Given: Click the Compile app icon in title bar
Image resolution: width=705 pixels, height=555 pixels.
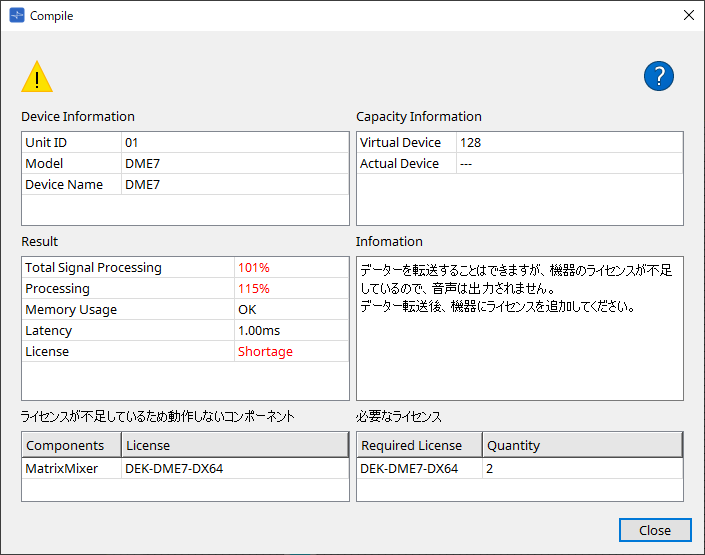Looking at the screenshot, I should click(17, 15).
